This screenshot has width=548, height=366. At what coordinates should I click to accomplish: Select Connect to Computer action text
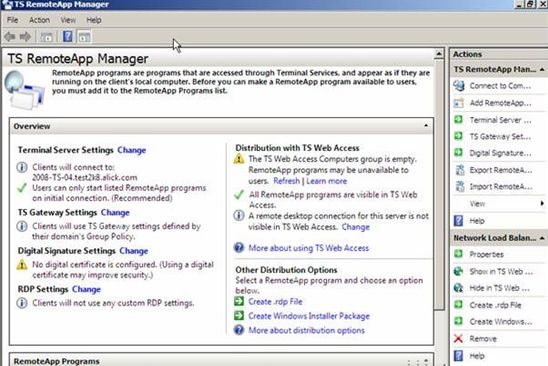[500, 86]
